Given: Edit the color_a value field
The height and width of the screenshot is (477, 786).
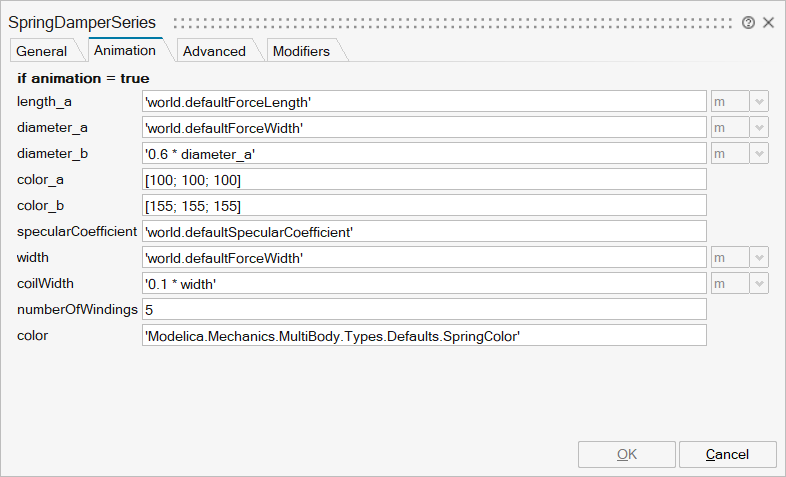Looking at the screenshot, I should coord(425,179).
